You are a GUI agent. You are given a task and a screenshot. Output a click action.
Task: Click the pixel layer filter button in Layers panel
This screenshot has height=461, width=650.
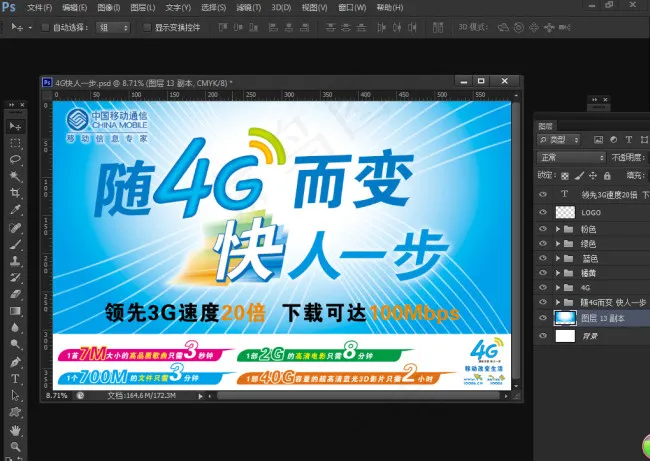click(x=599, y=141)
